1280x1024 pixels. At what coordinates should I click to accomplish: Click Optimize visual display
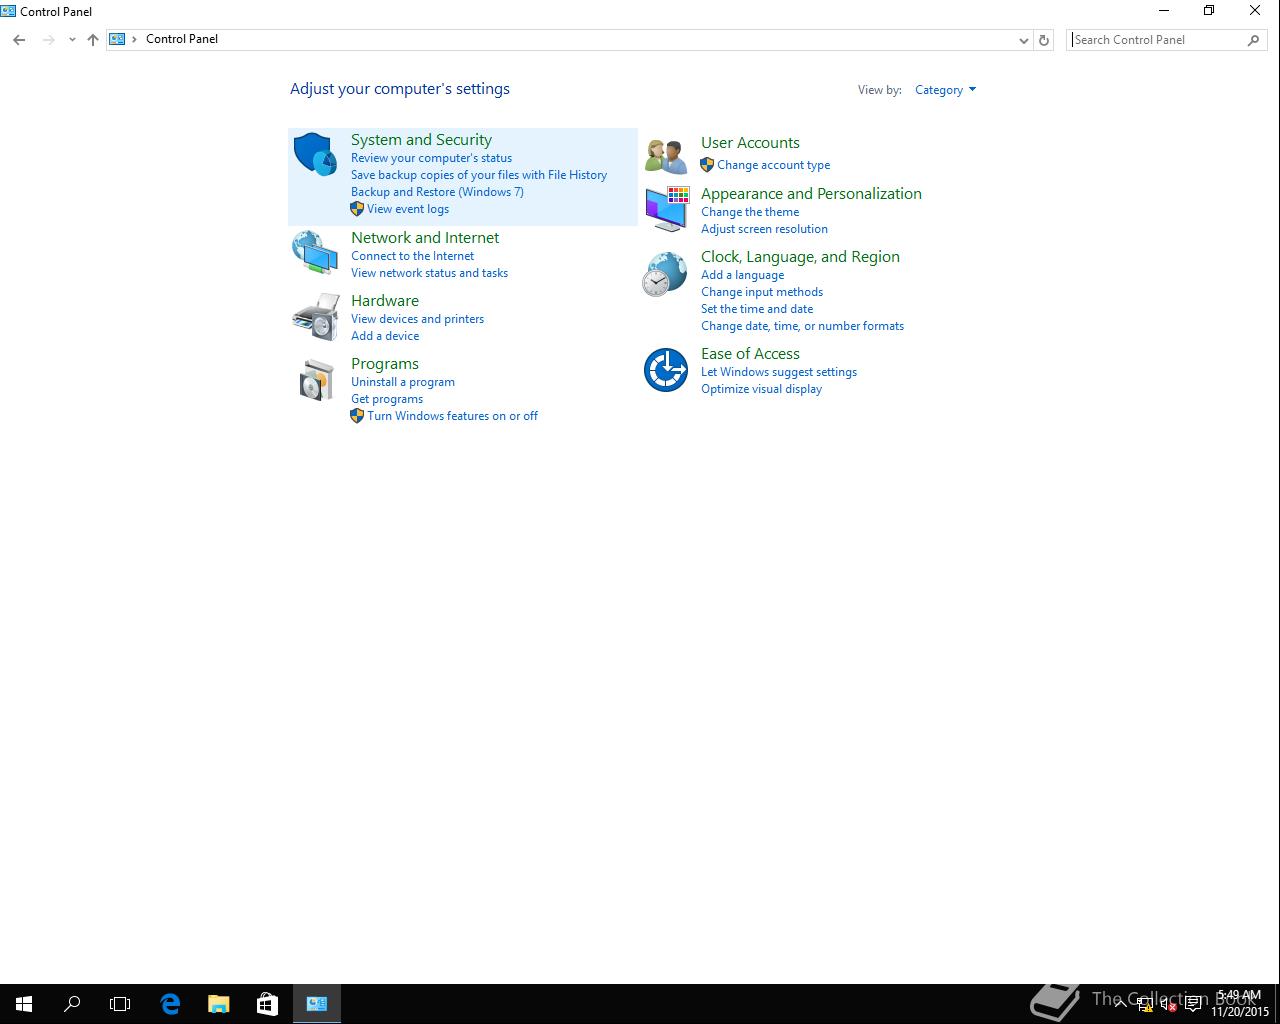pyautogui.click(x=761, y=389)
